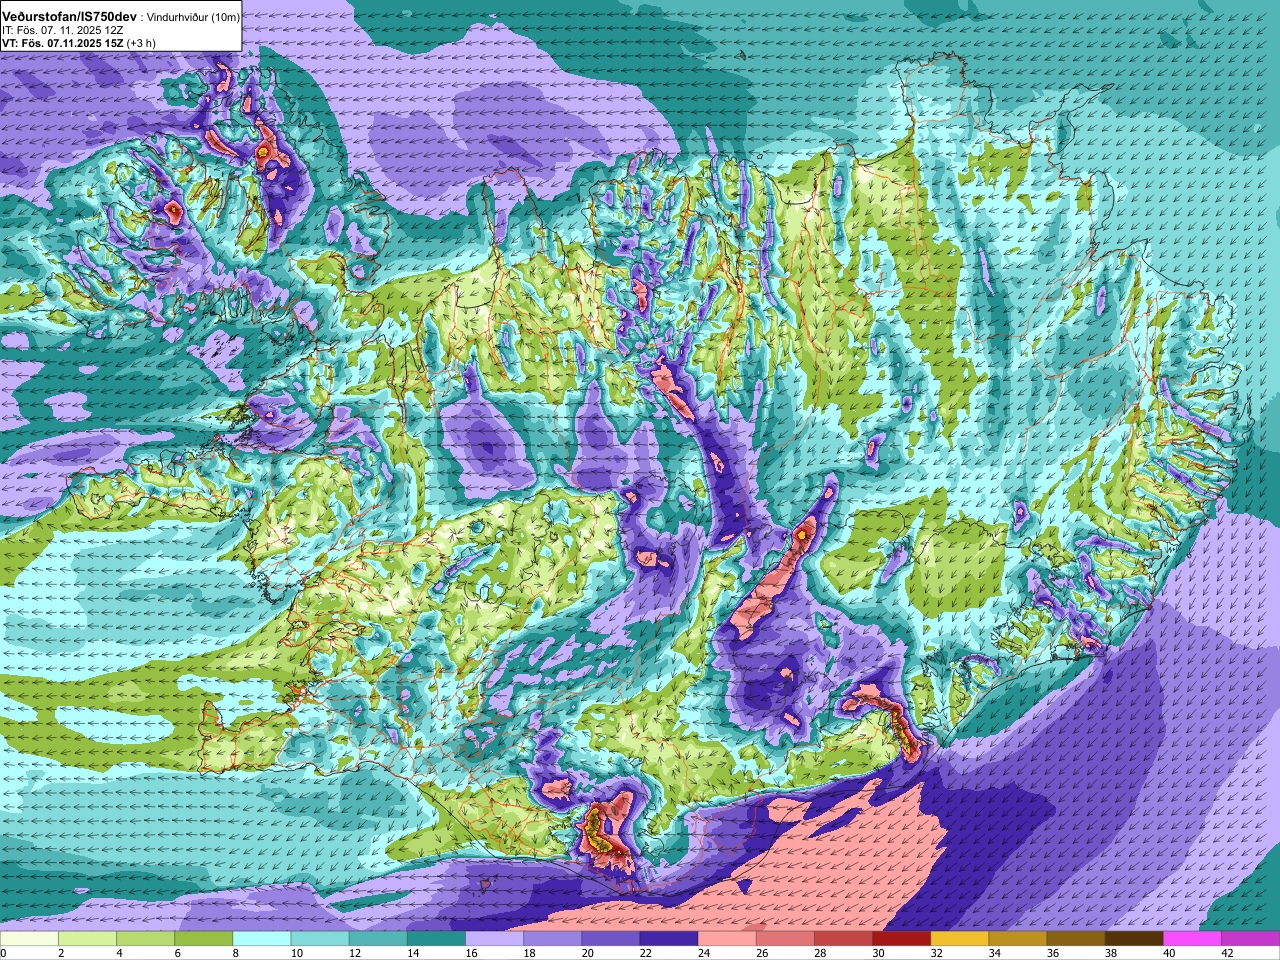
Task: Point at the legend number "20"
Action: click(x=587, y=953)
